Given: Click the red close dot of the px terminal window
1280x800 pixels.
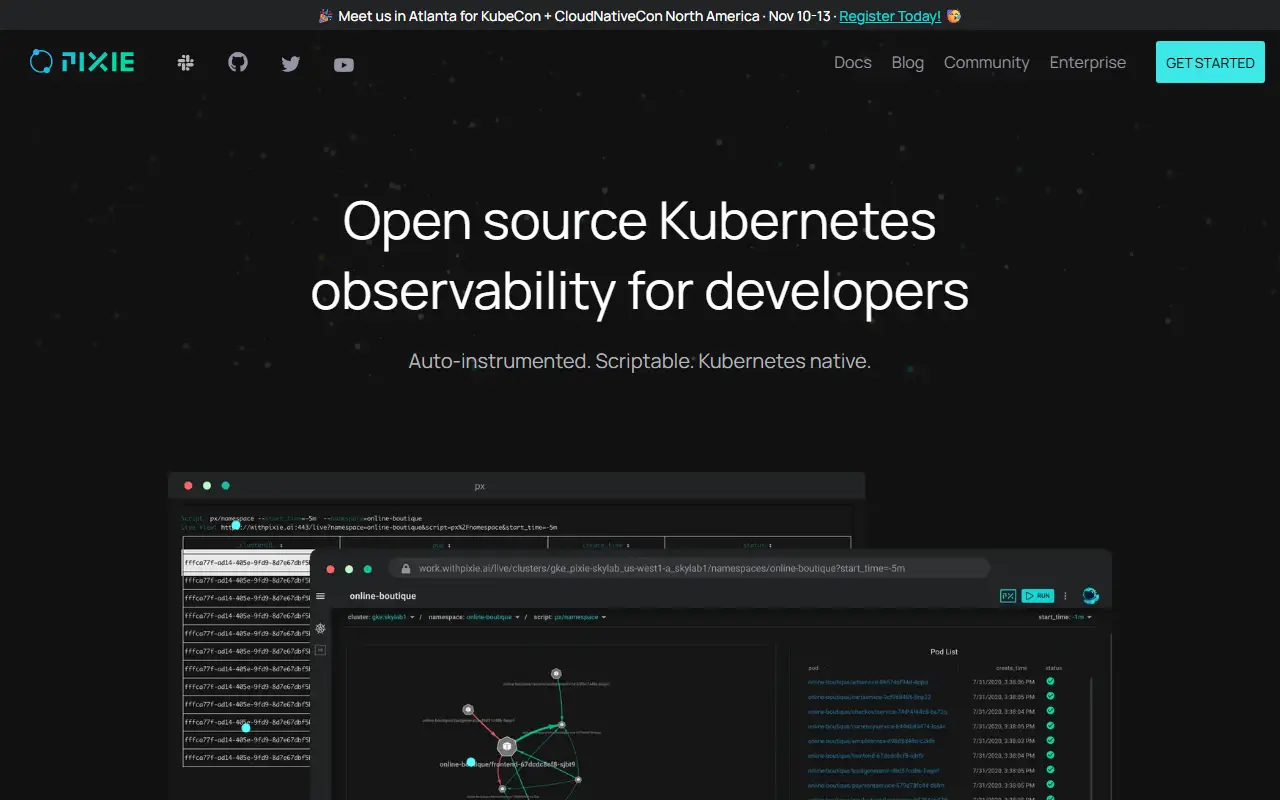Looking at the screenshot, I should [x=188, y=486].
